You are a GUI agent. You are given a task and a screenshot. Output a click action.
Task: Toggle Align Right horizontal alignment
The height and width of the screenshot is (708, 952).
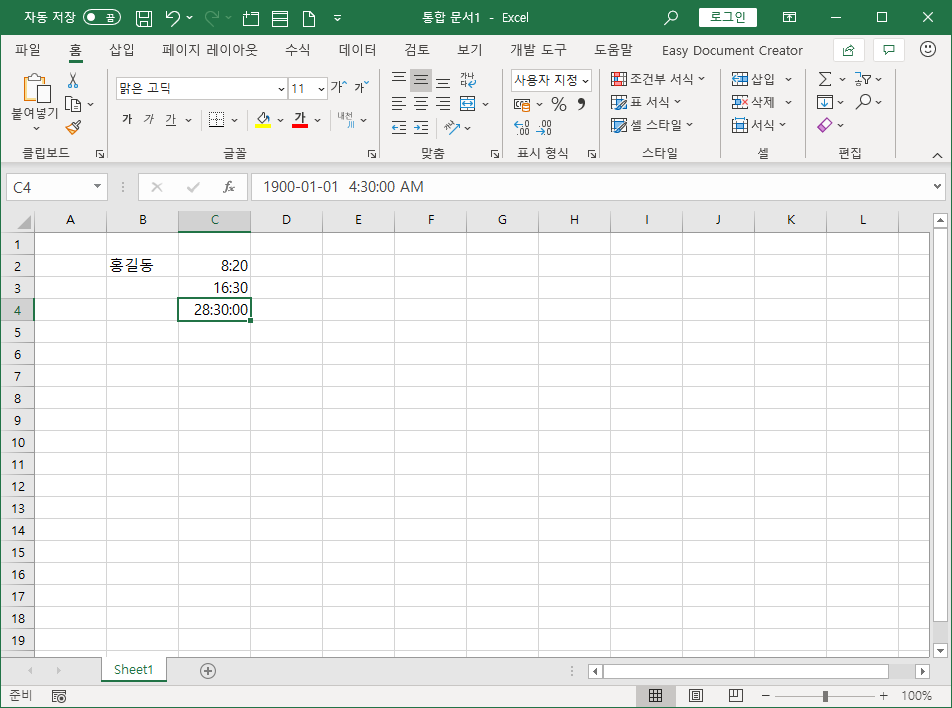443,104
